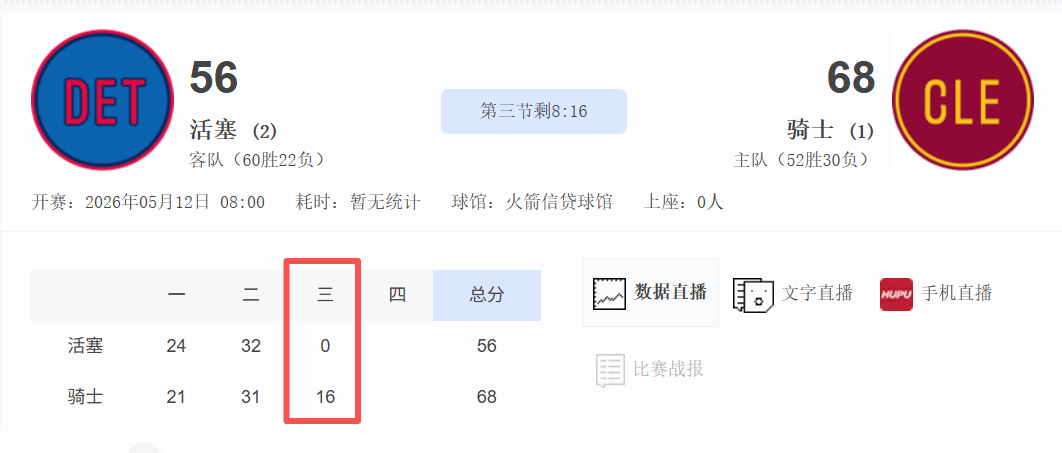
Task: Select the 二 quarter column header
Action: 251,295
